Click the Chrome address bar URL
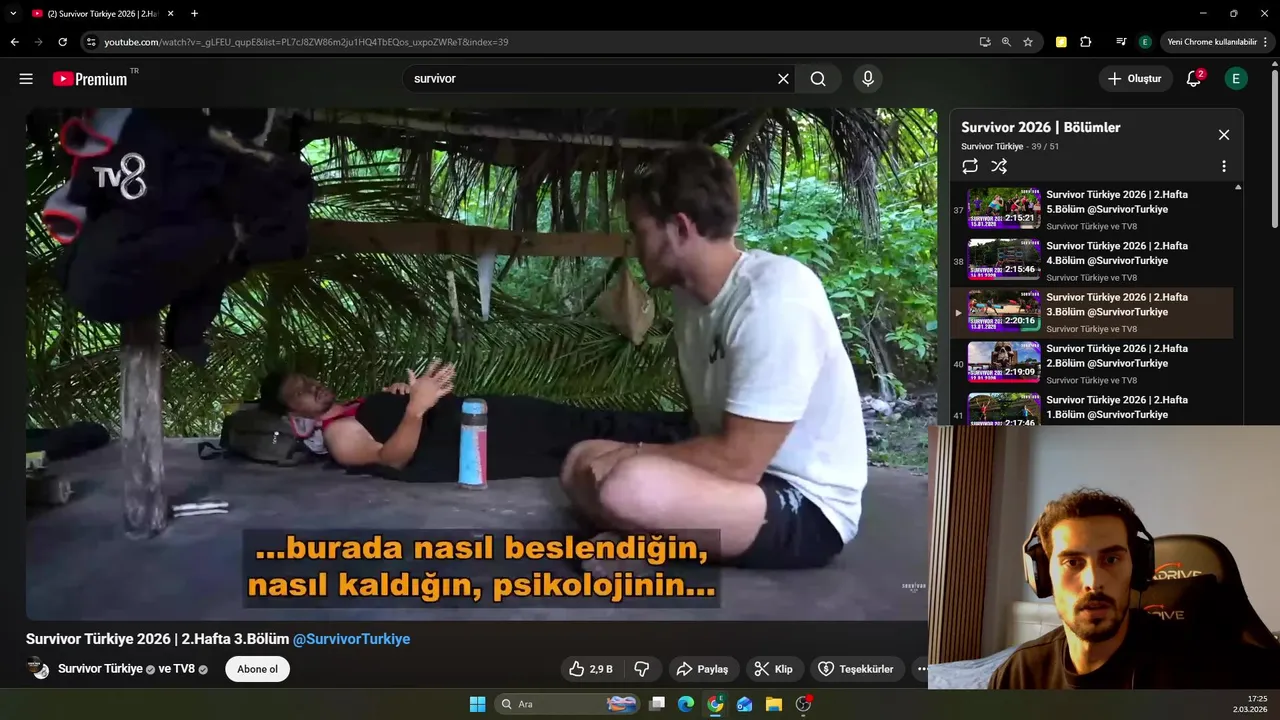This screenshot has width=1280, height=720. click(x=306, y=42)
